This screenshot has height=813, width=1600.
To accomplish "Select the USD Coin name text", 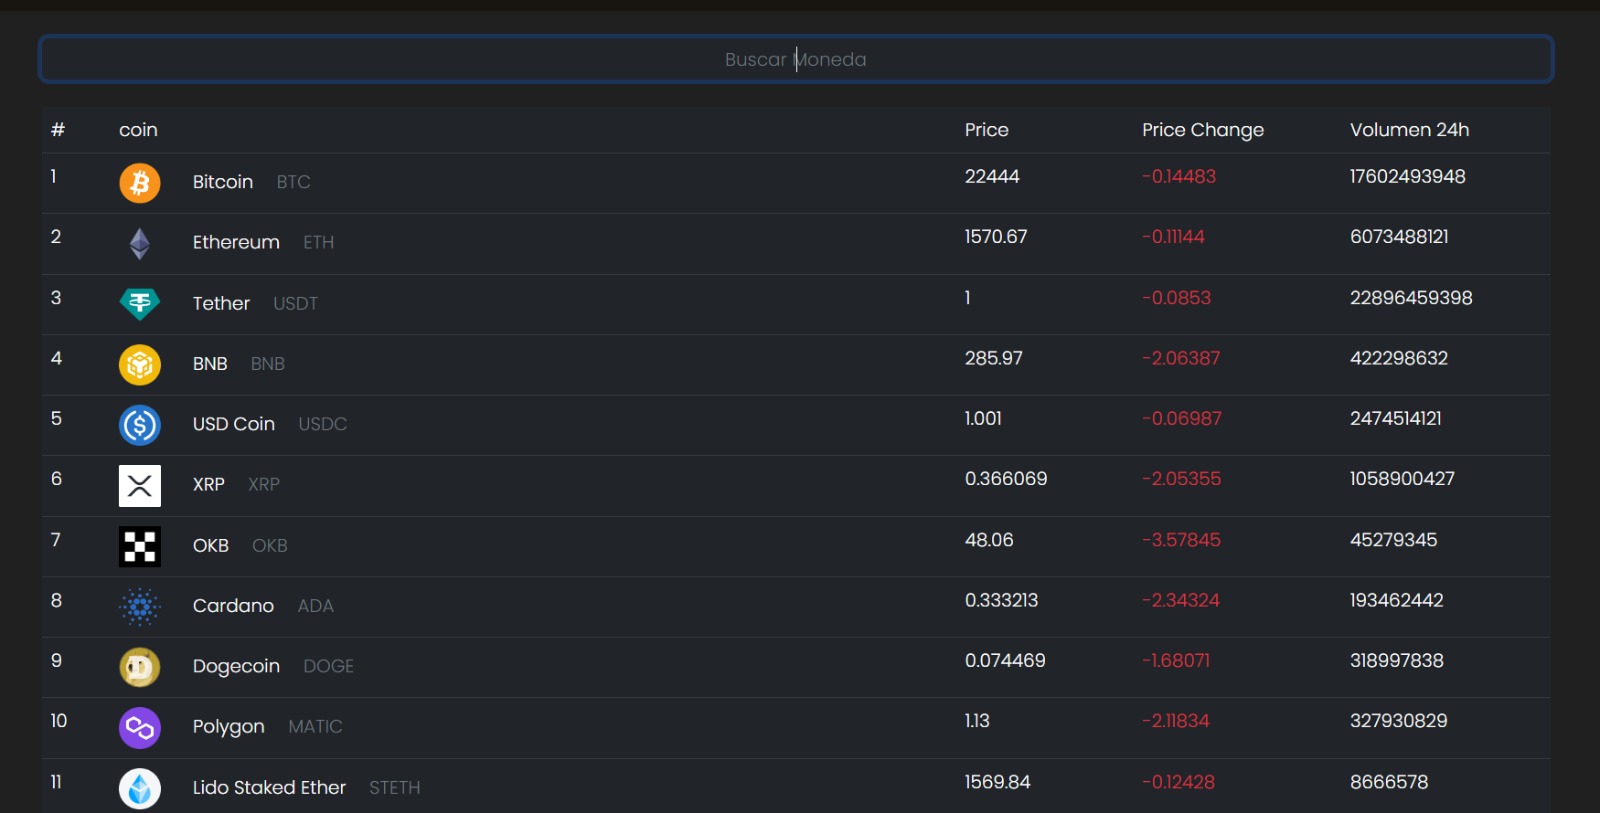I will pyautogui.click(x=234, y=424).
